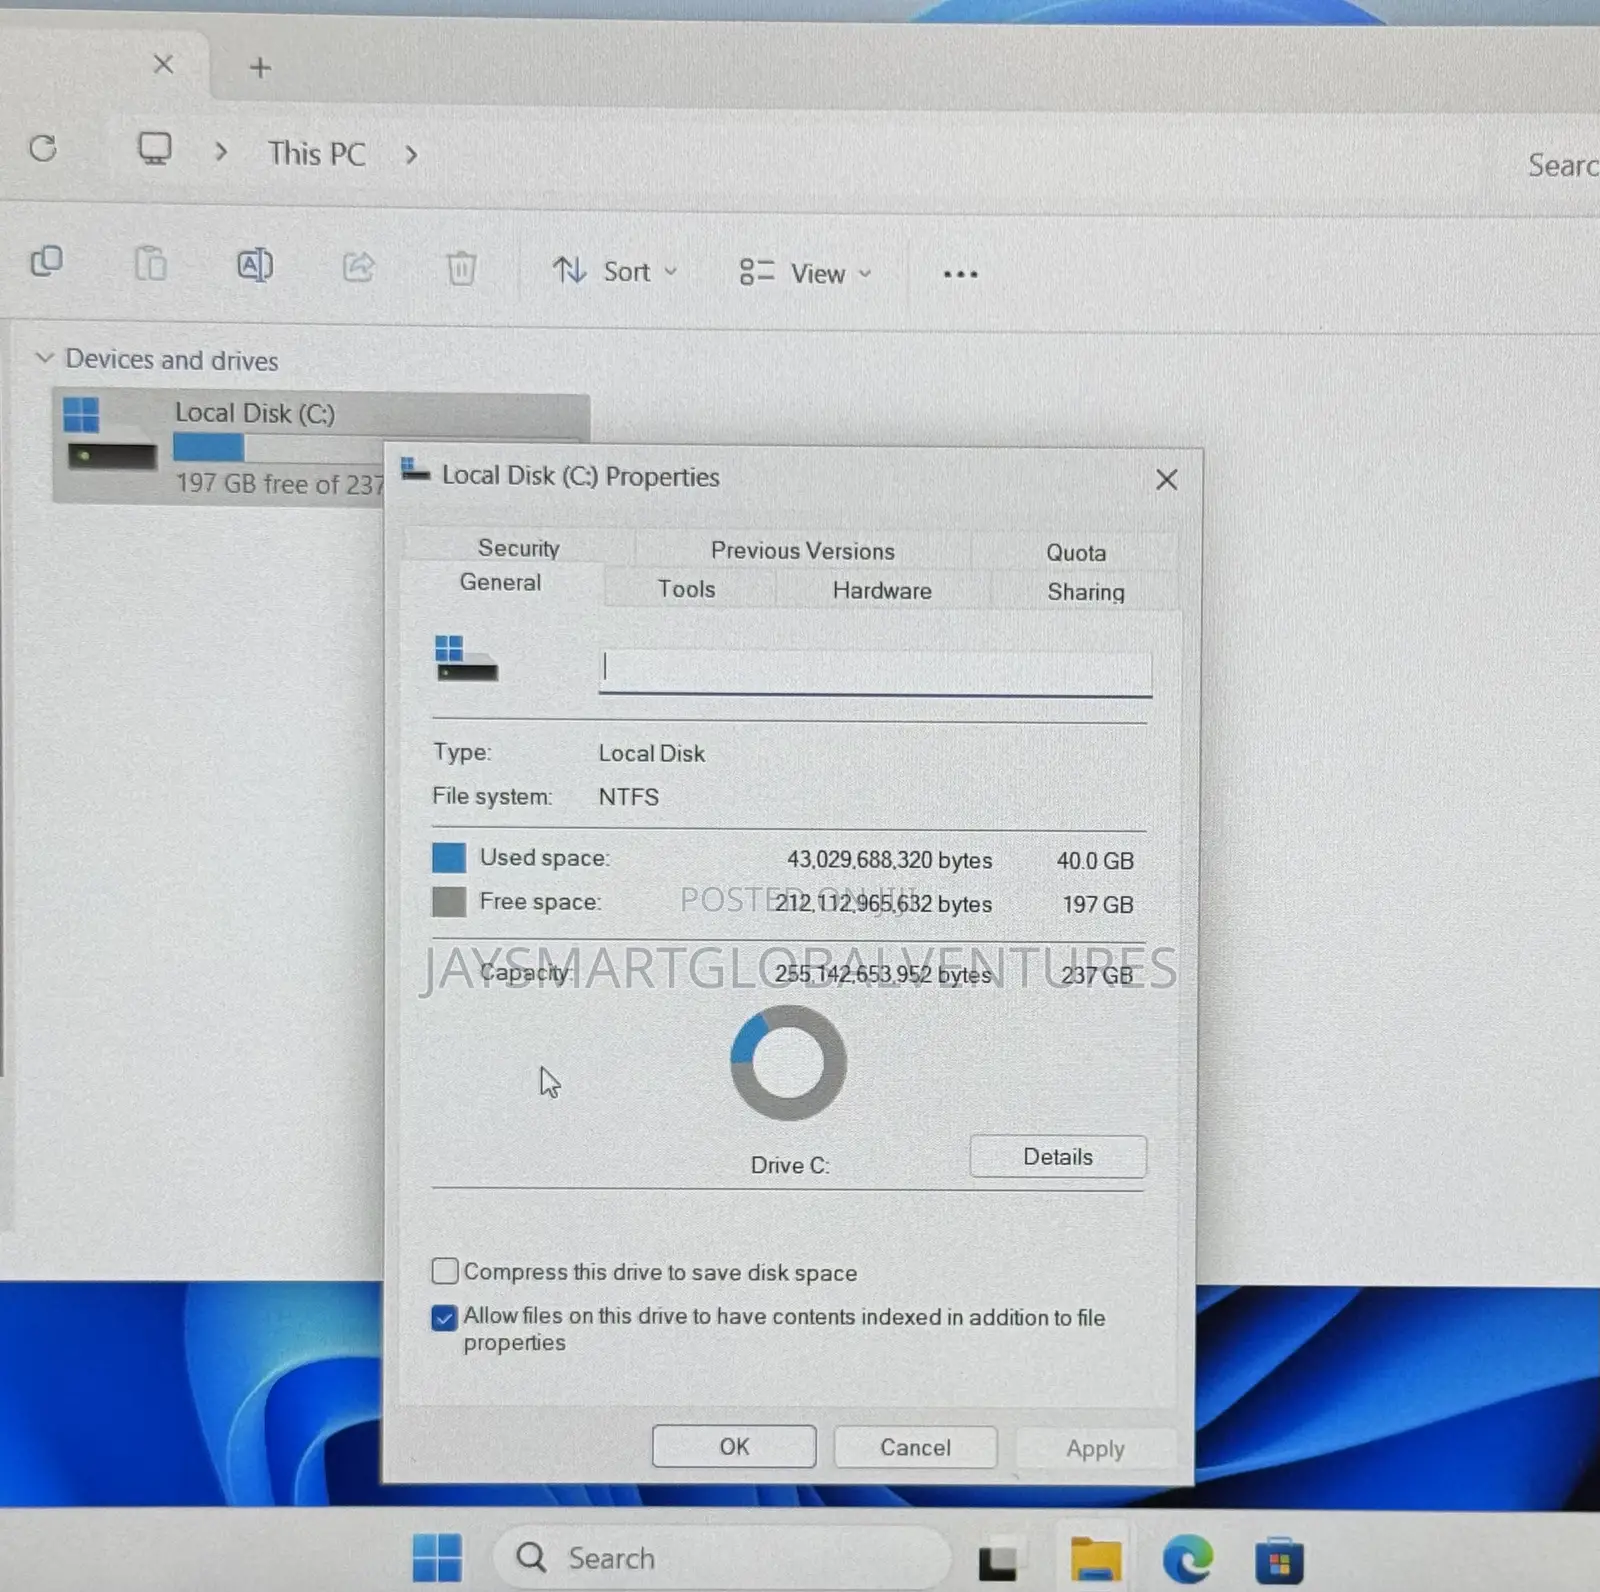Click the drive usage donut chart
The width and height of the screenshot is (1600, 1592).
pos(788,1063)
